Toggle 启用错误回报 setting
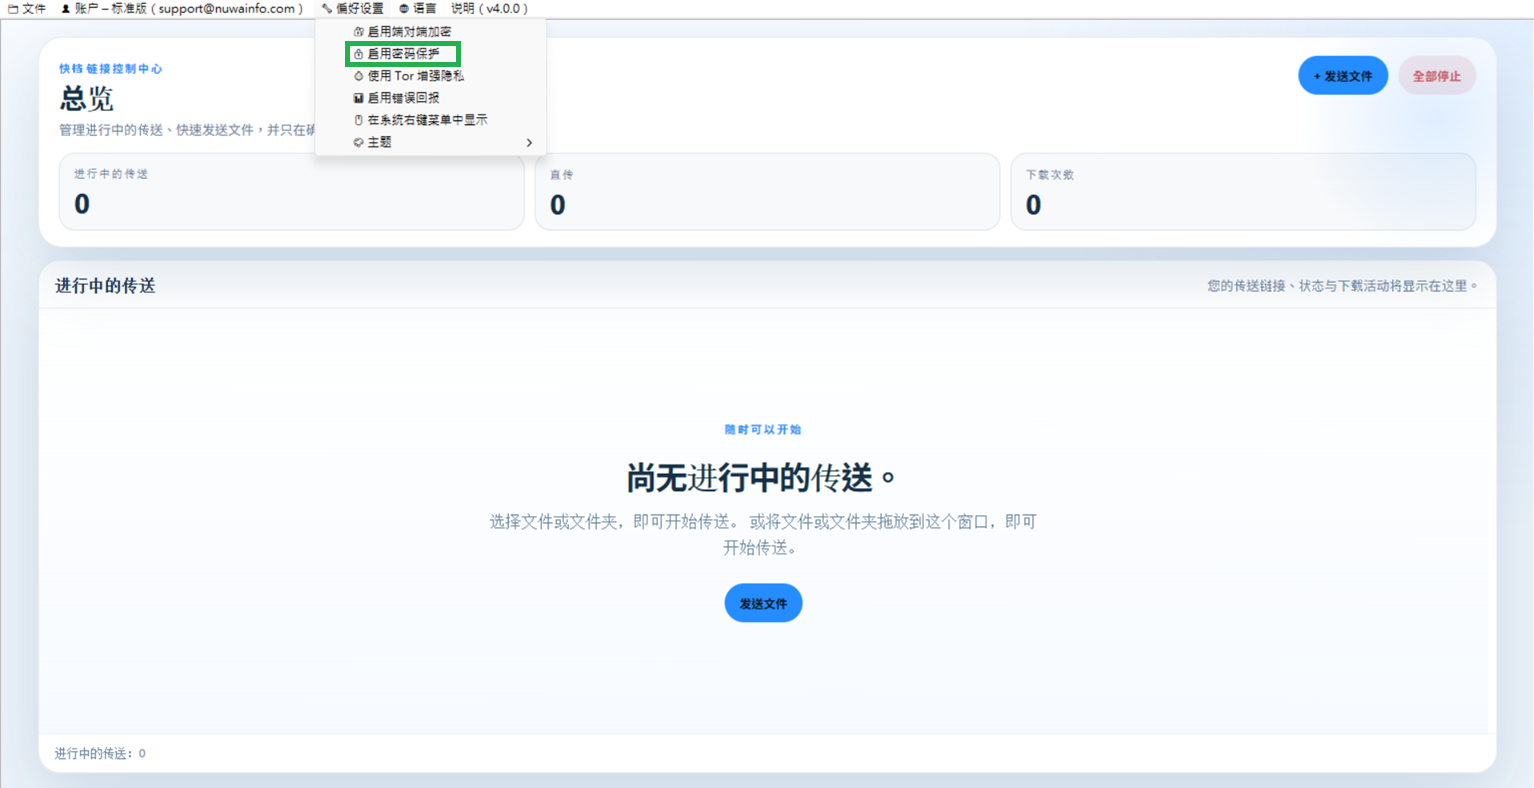This screenshot has height=788, width=1534. (430, 98)
